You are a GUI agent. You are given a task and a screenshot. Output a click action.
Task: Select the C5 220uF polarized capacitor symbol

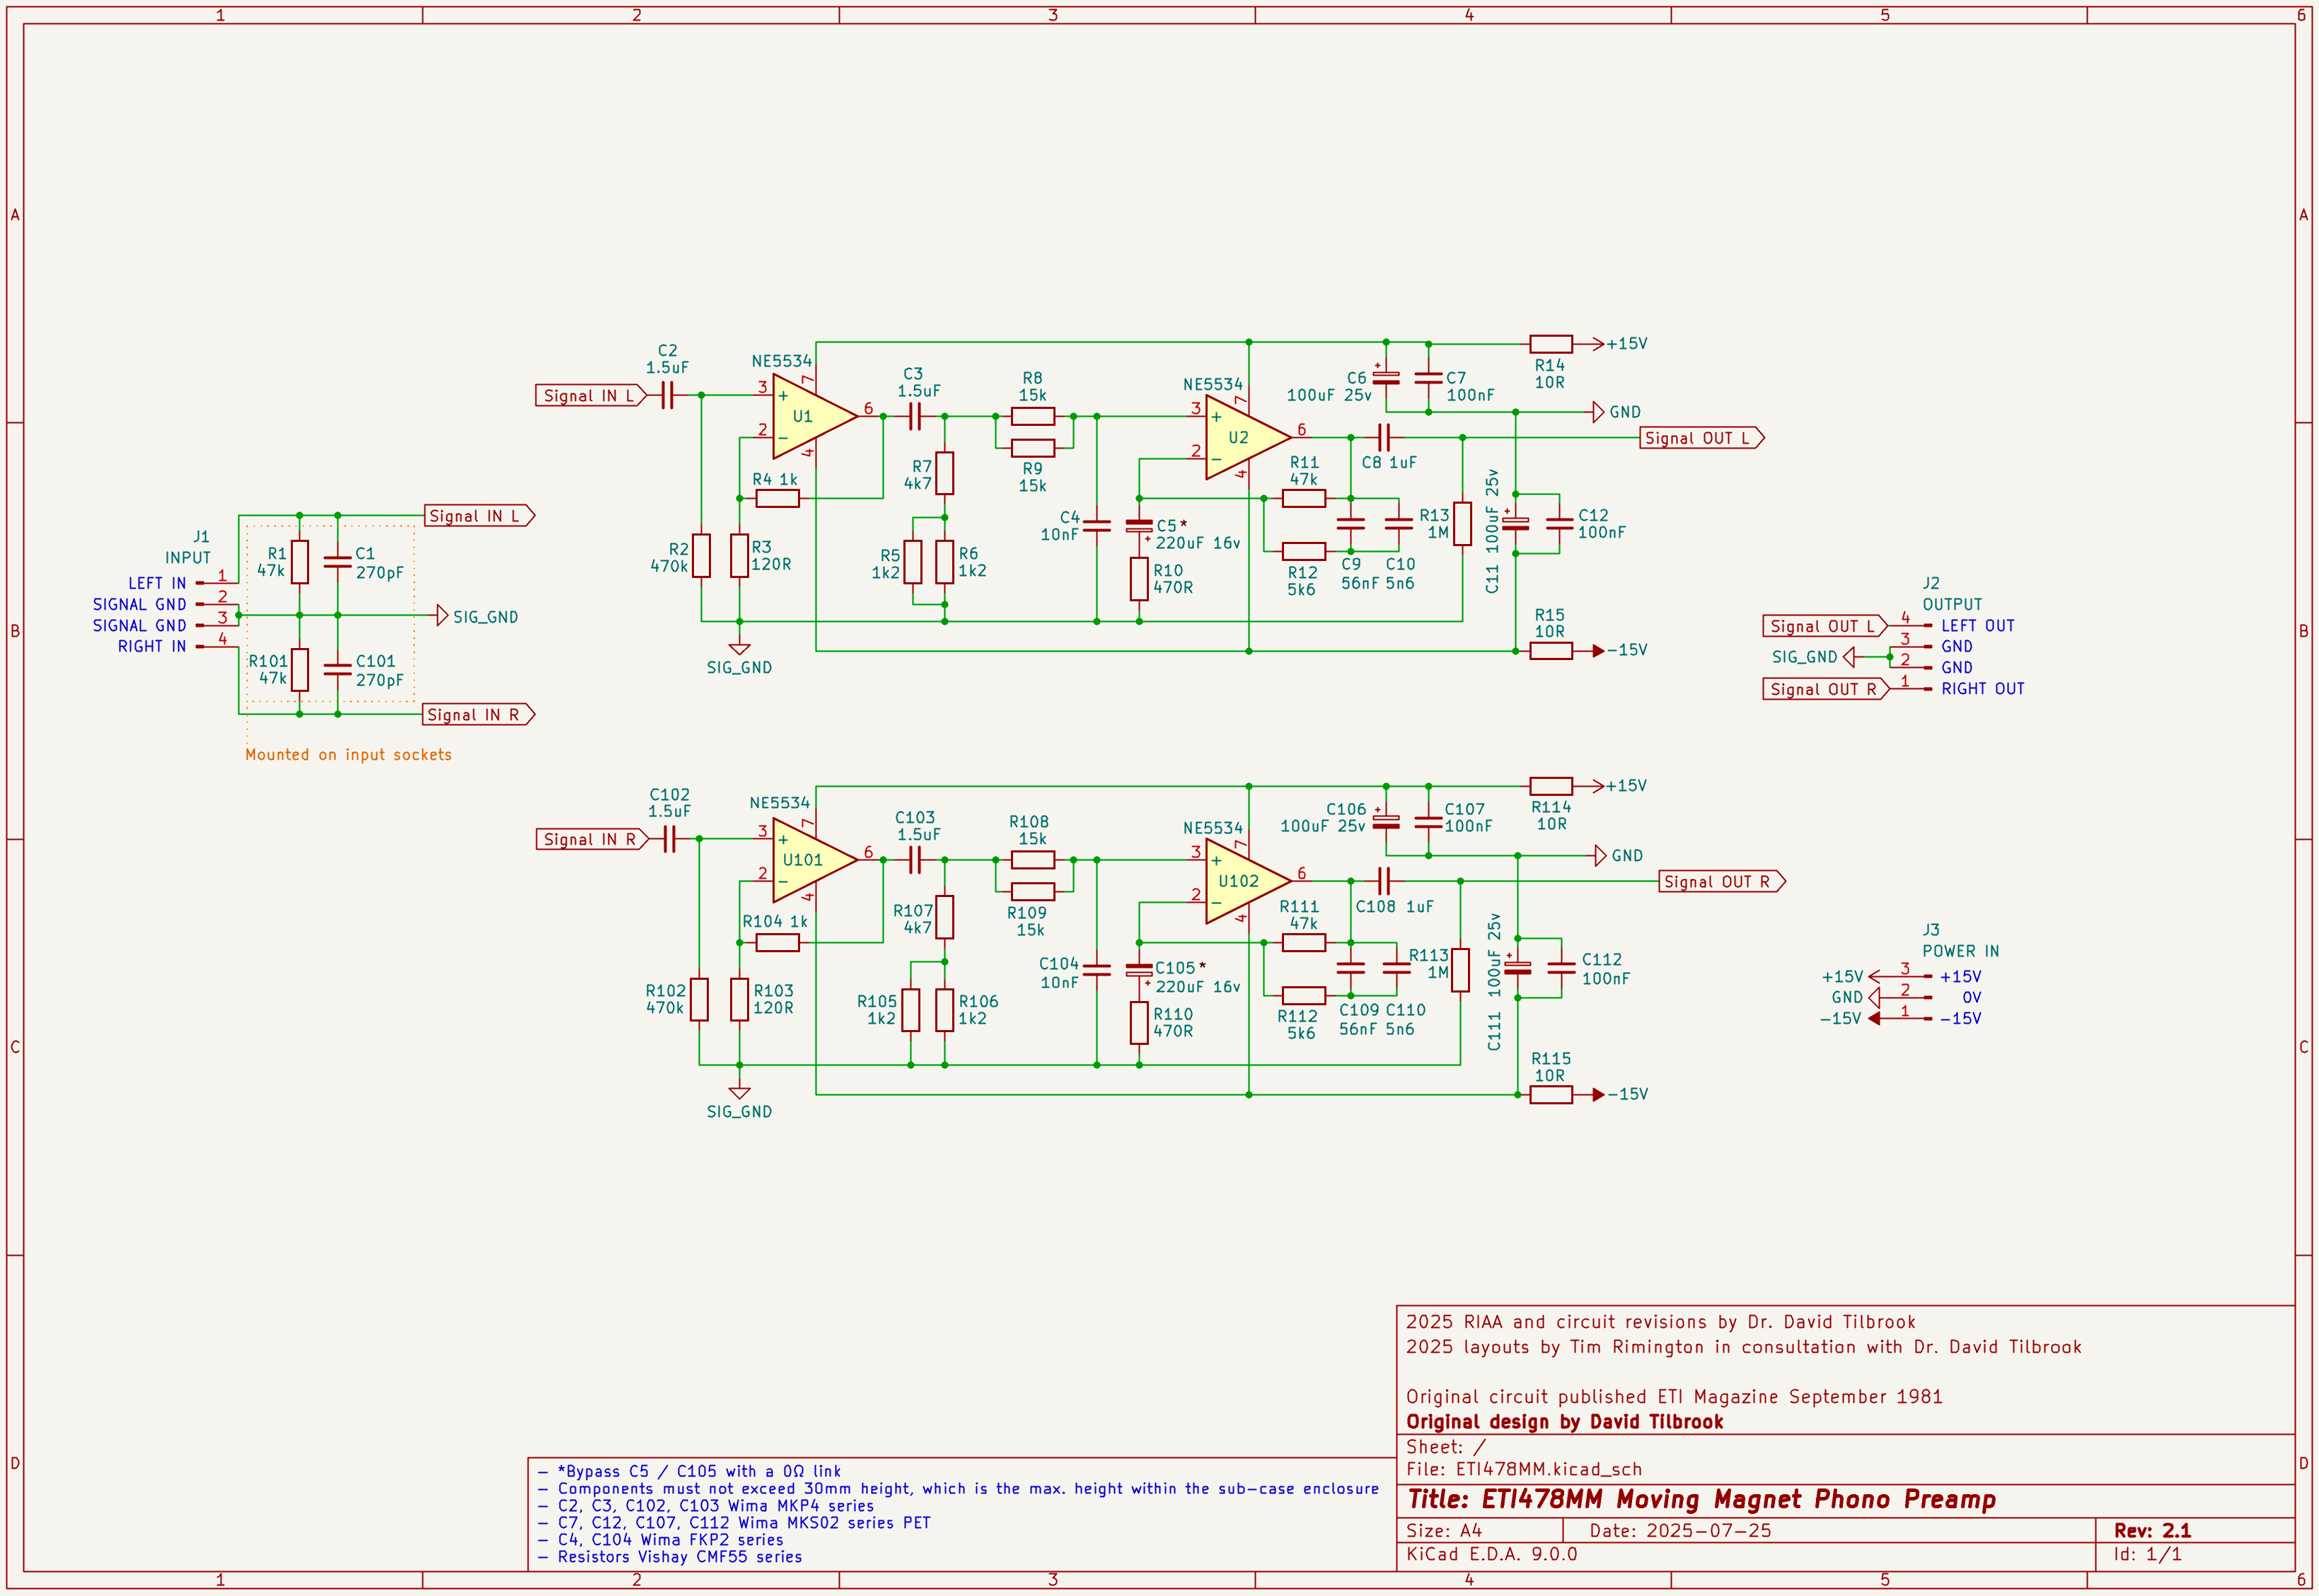click(x=1139, y=525)
